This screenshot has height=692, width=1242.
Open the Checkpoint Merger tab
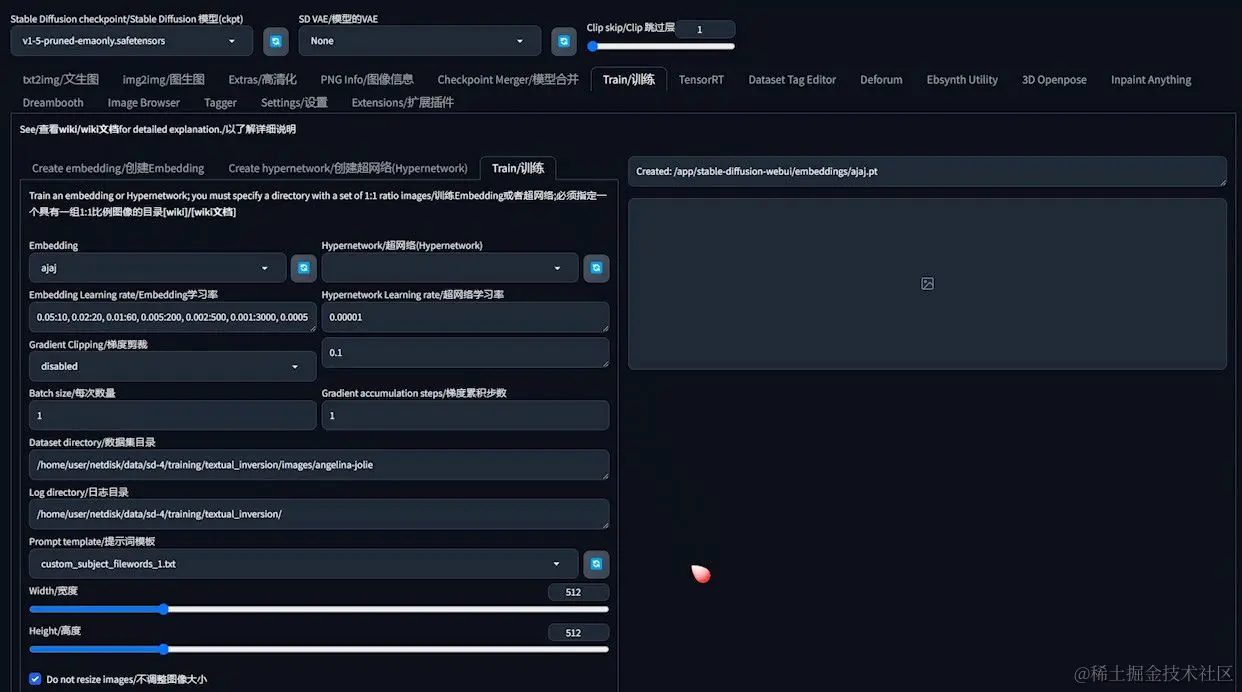[x=508, y=80]
